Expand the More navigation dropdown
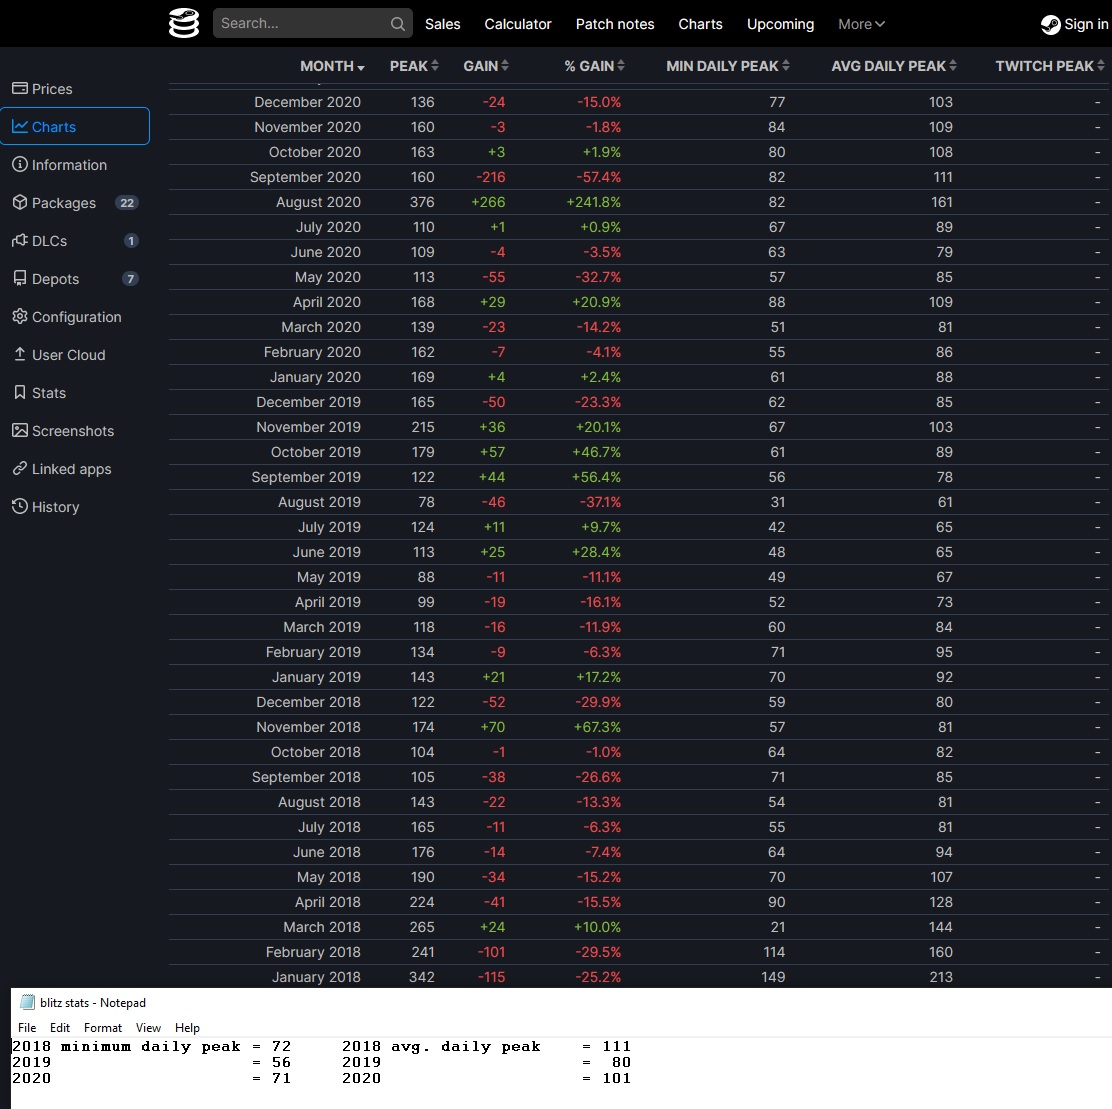Screen dimensions: 1112x1109 [861, 24]
